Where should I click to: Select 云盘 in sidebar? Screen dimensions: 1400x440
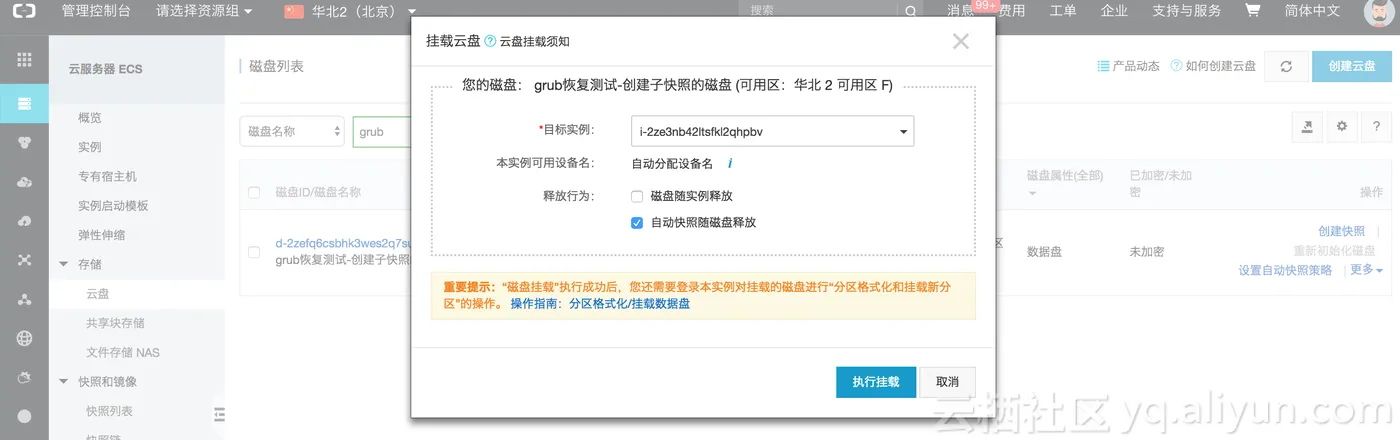pyautogui.click(x=98, y=294)
